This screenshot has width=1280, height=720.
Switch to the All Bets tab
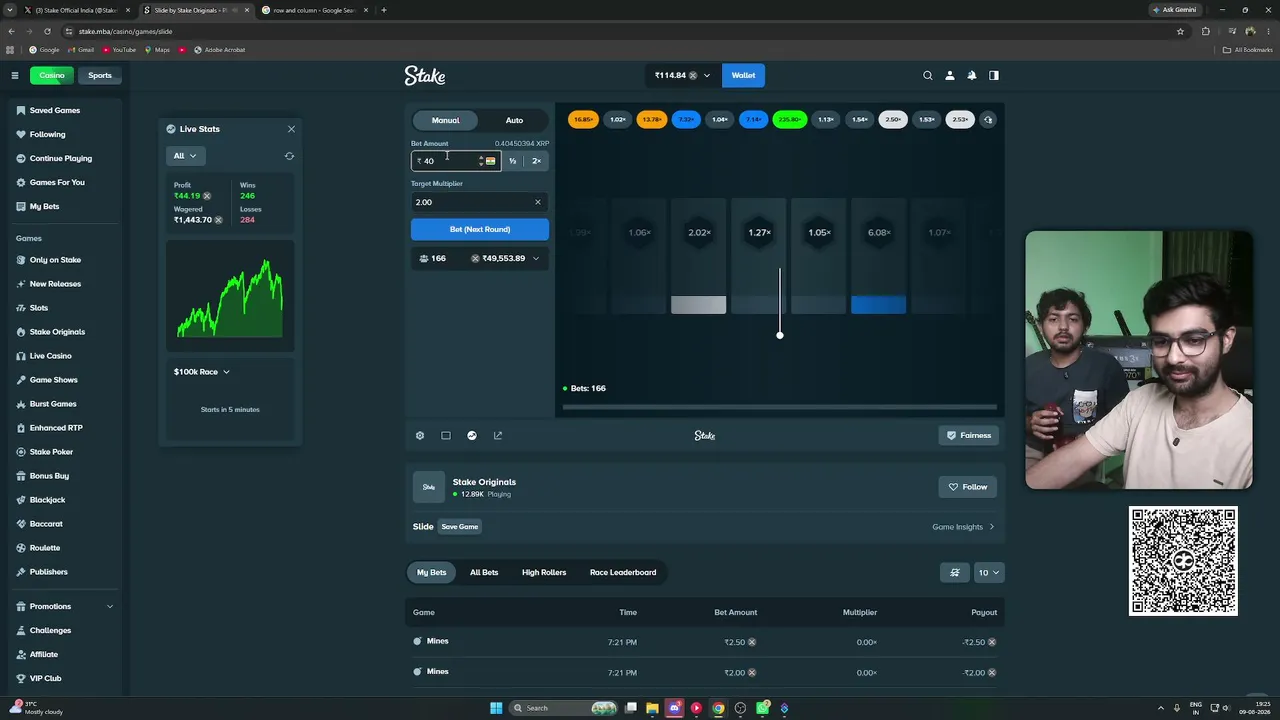pos(484,572)
